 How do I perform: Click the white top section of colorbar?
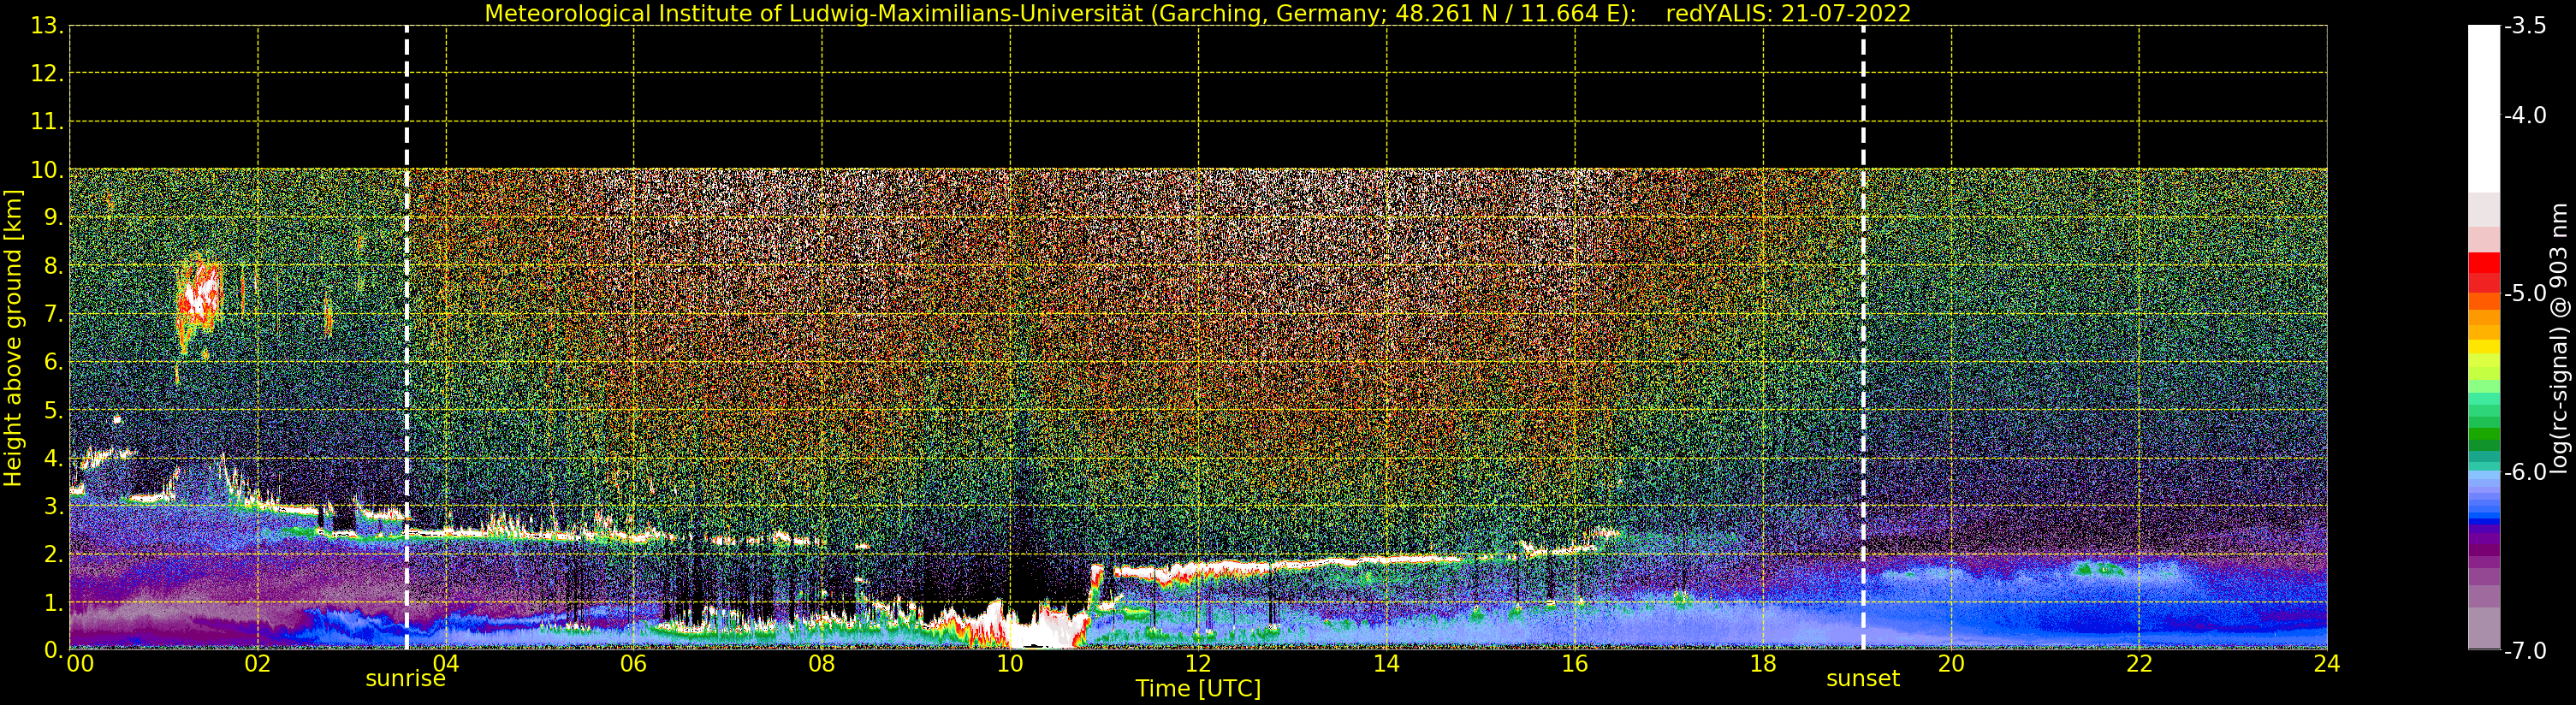[2484, 108]
